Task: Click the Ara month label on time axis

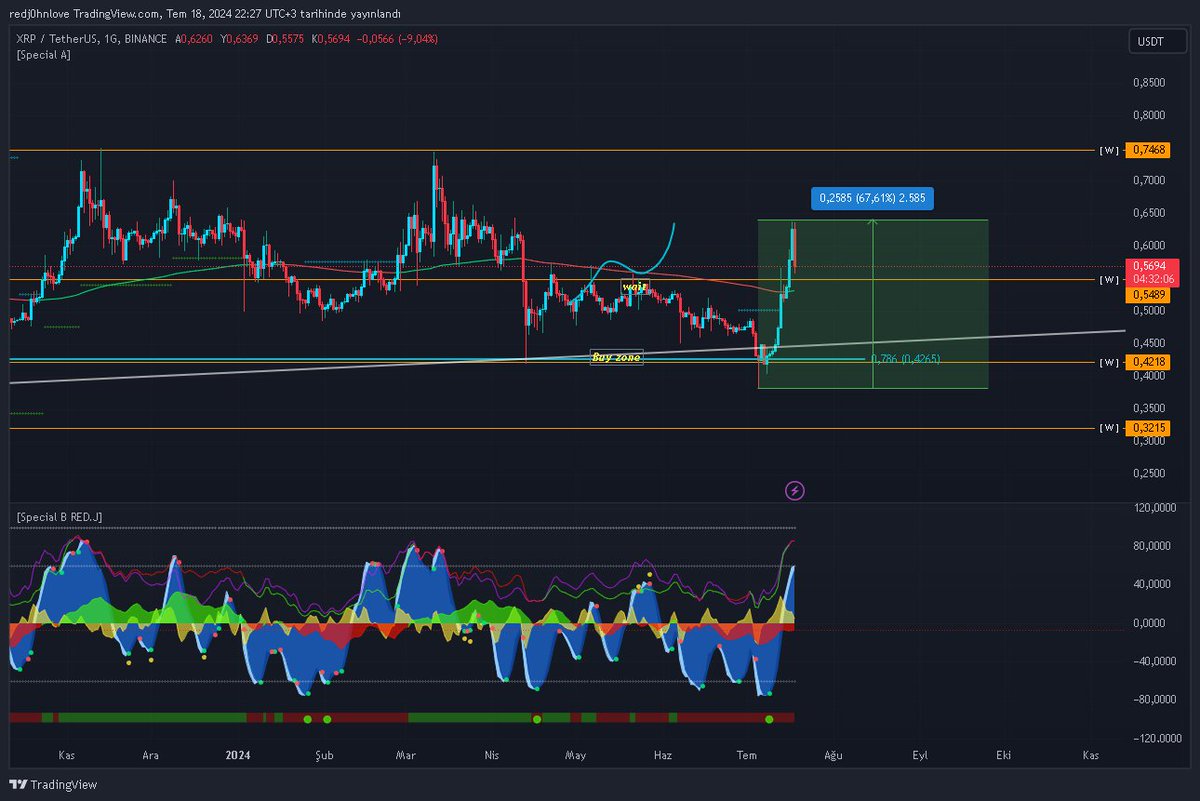Action: 151,758
